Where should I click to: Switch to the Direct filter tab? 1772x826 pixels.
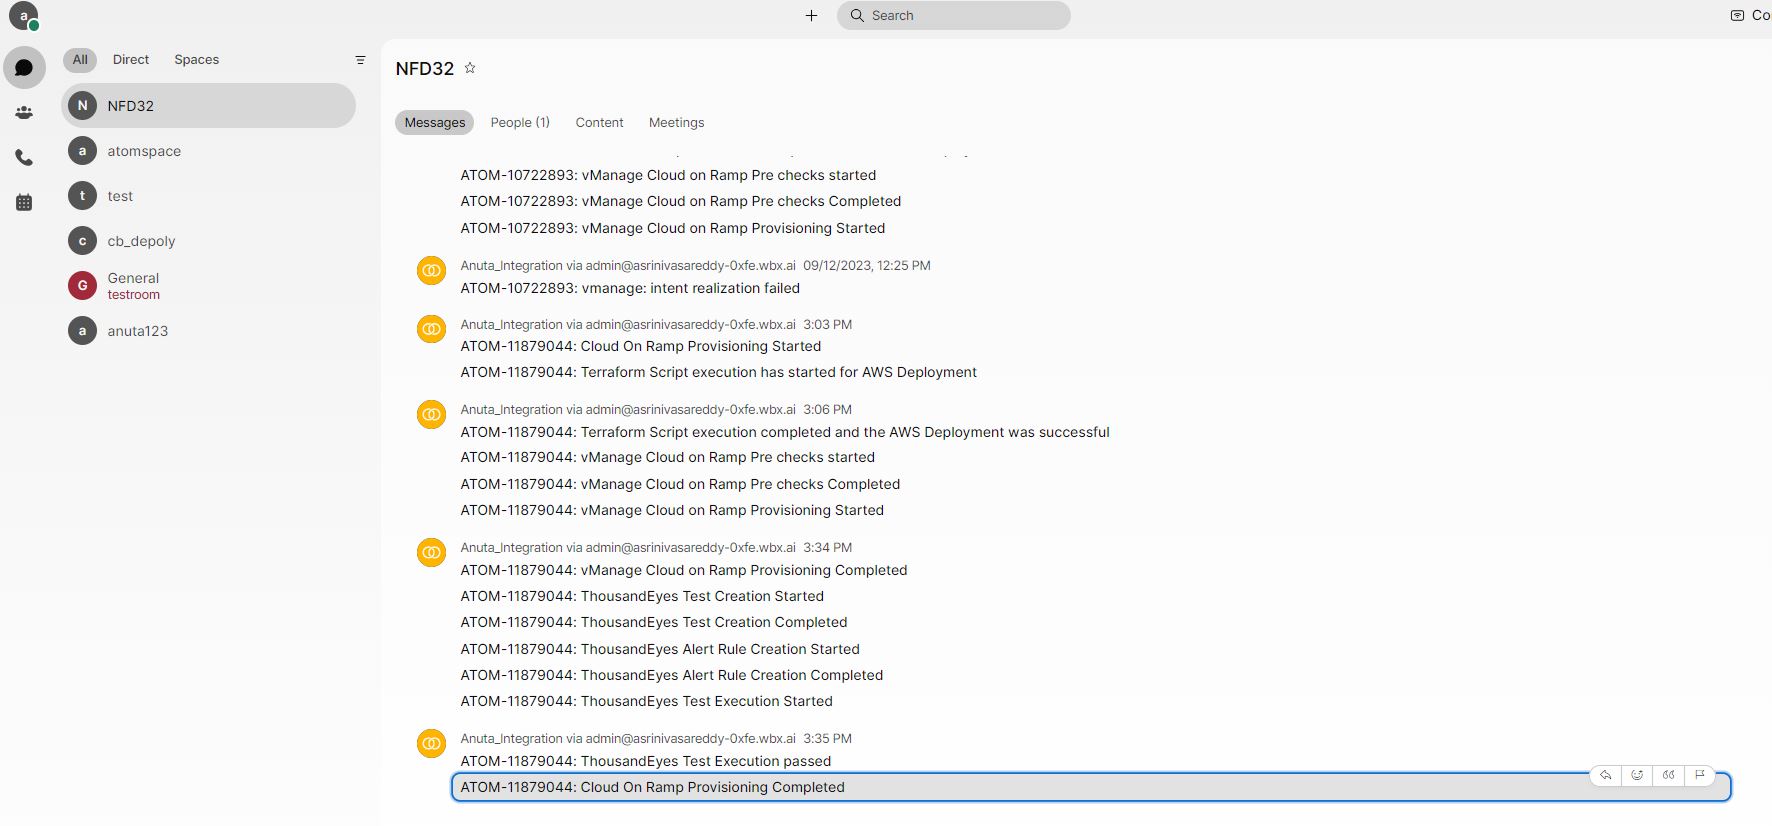131,60
